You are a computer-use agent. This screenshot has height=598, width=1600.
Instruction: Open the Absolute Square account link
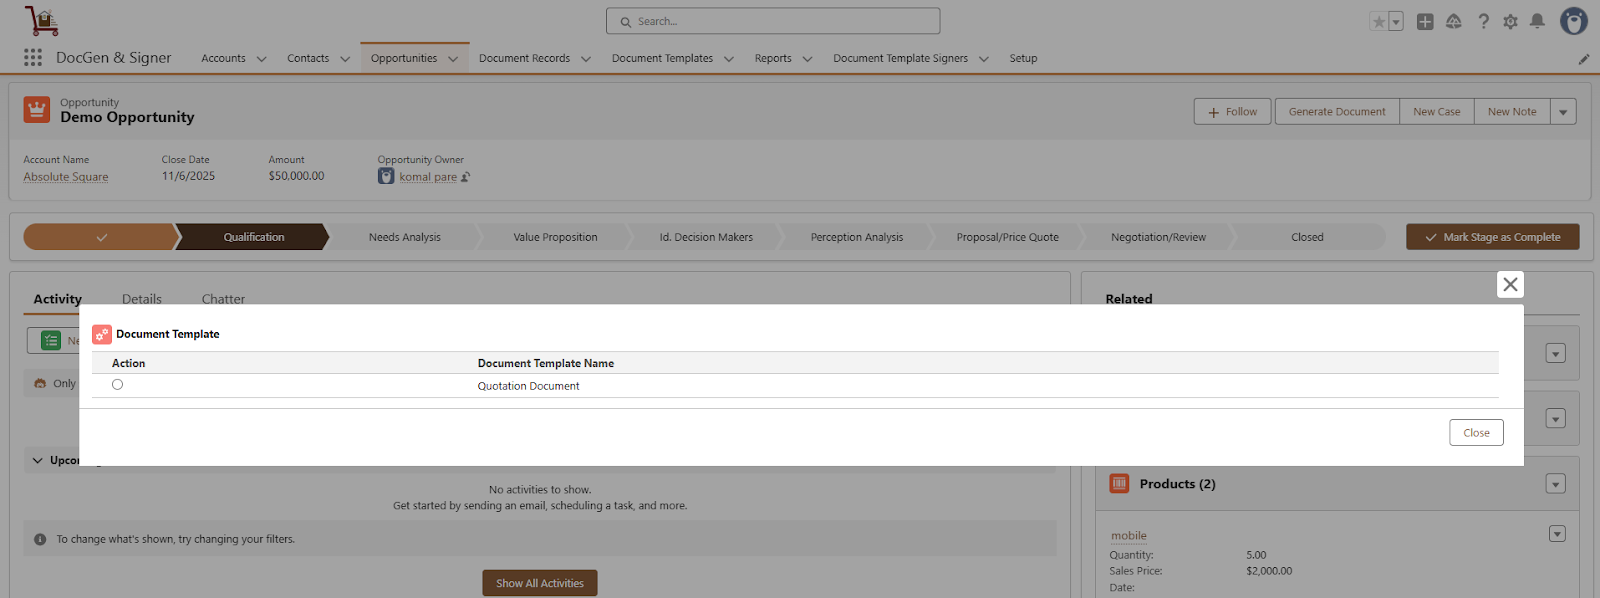(x=66, y=177)
